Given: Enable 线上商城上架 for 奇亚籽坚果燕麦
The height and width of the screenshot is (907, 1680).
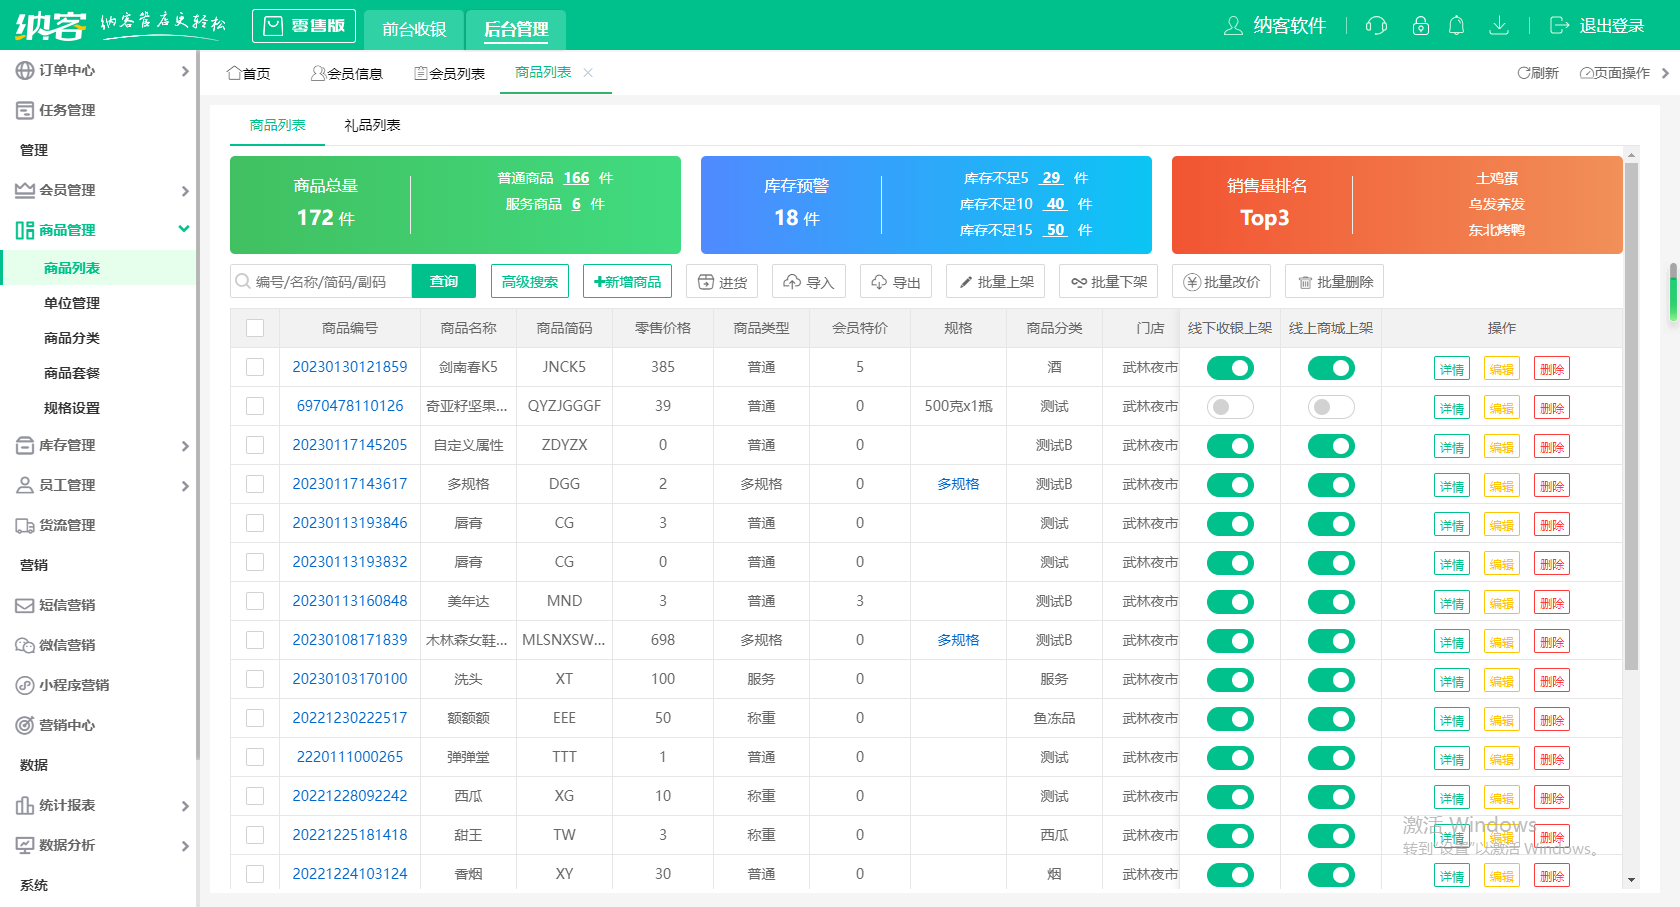Looking at the screenshot, I should [x=1331, y=407].
